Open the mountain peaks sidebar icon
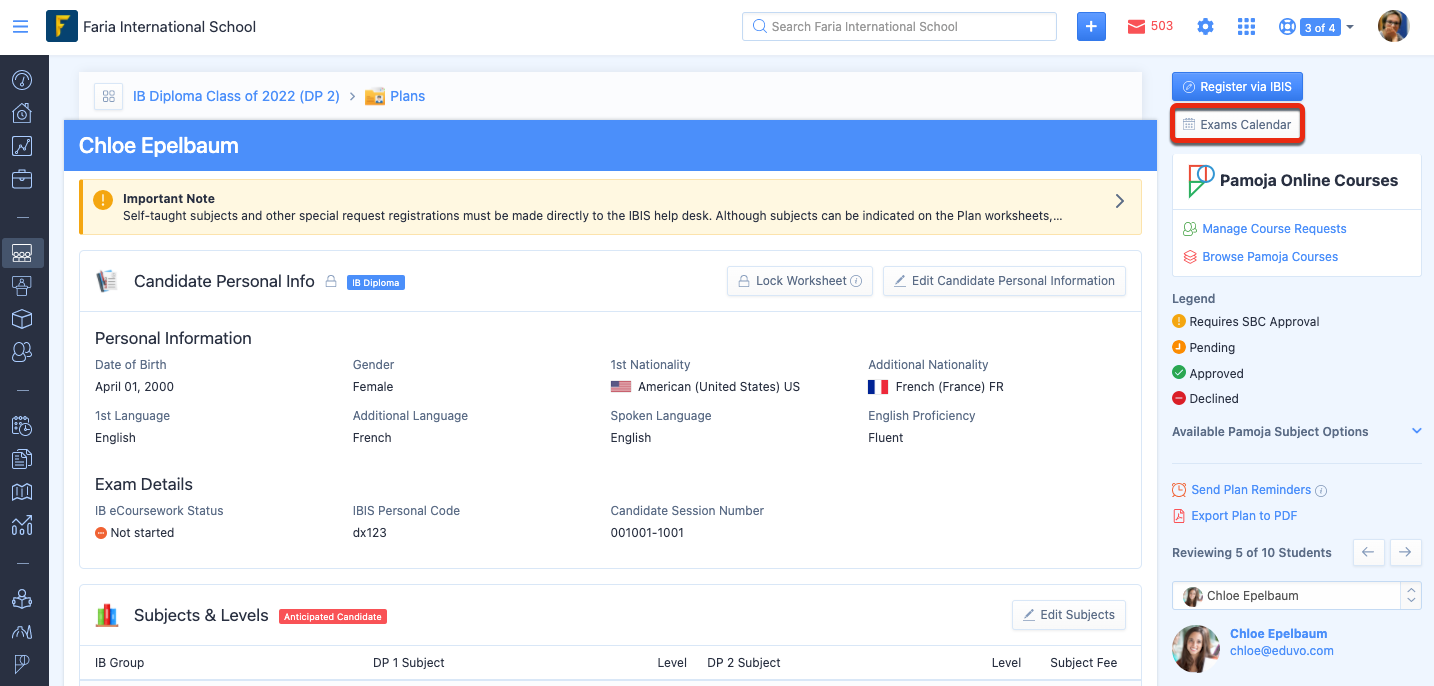The image size is (1434, 686). [x=22, y=631]
